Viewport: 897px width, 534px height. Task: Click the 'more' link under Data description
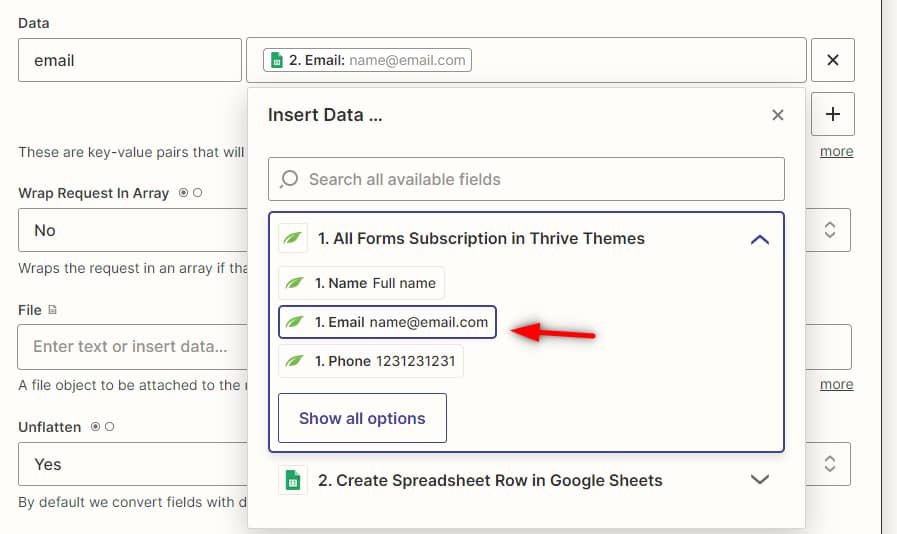pos(836,151)
